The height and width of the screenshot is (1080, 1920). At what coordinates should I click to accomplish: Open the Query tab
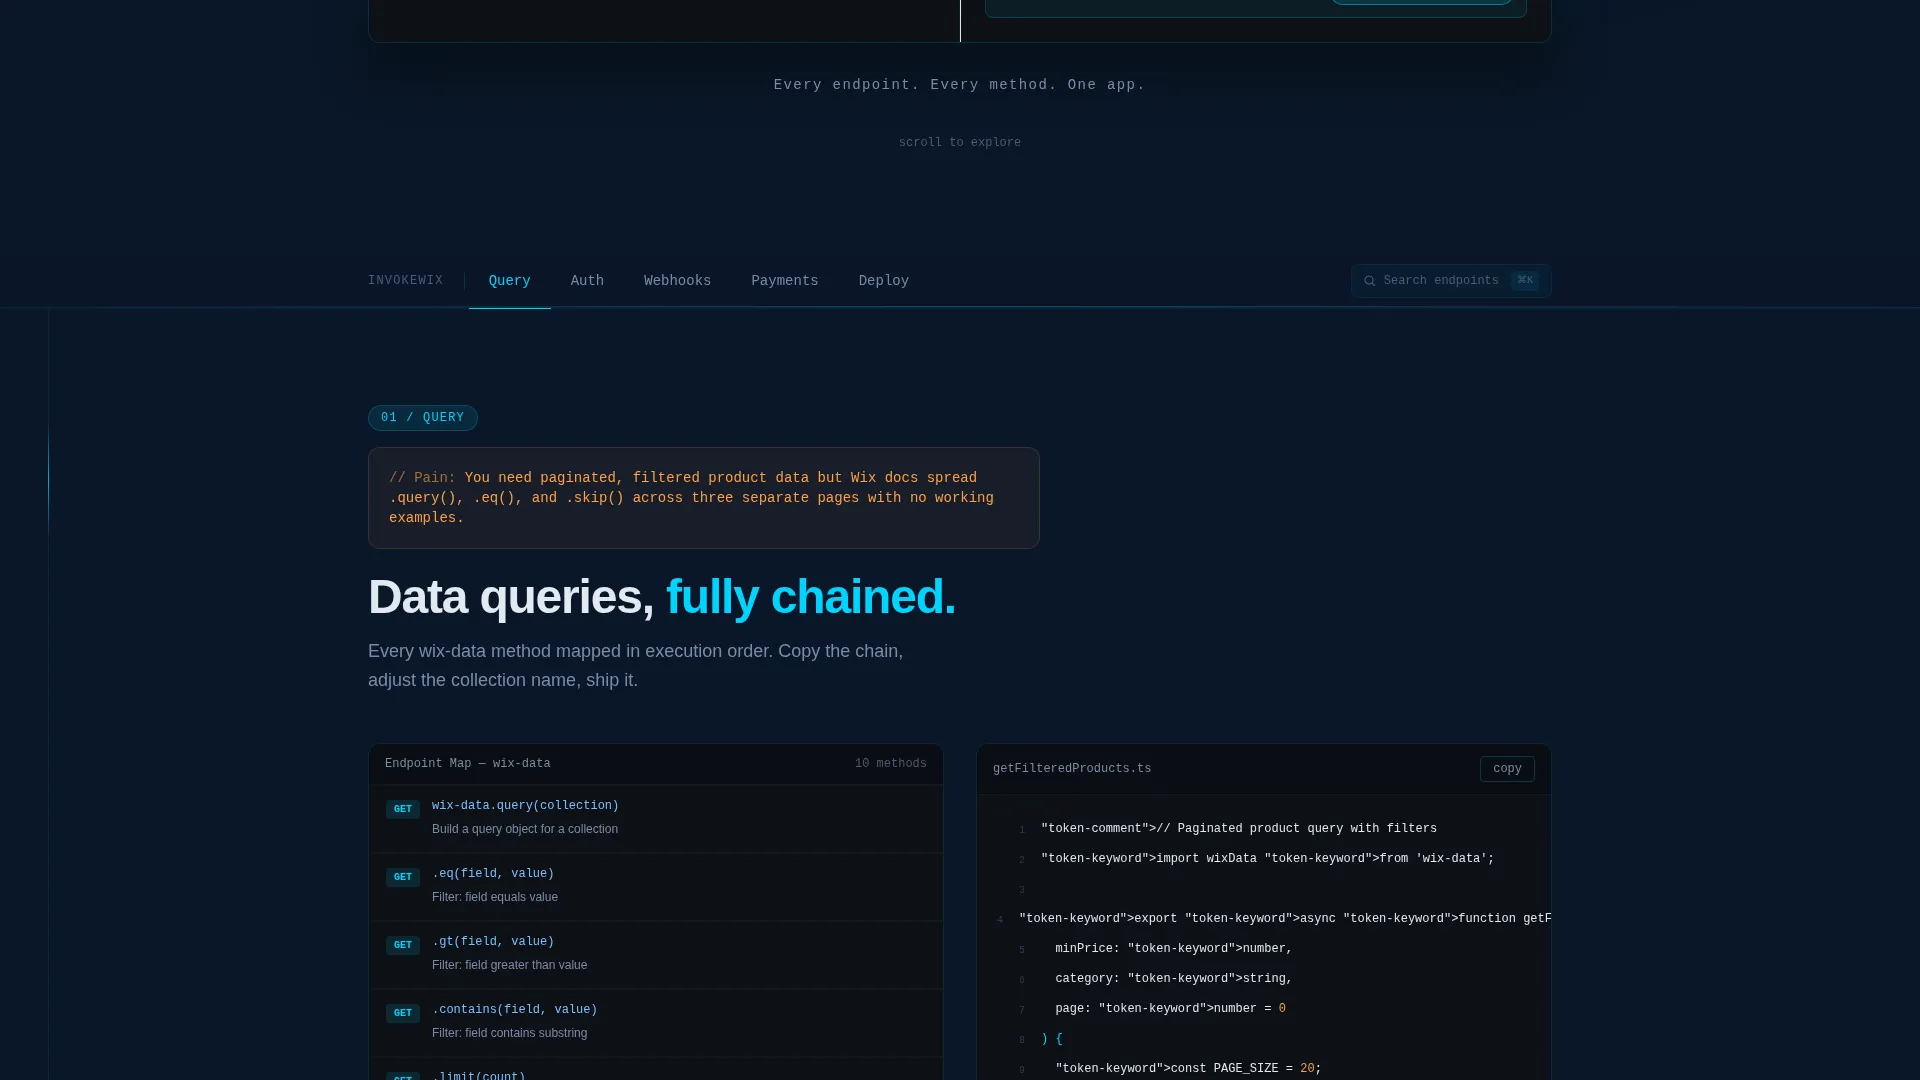509,281
